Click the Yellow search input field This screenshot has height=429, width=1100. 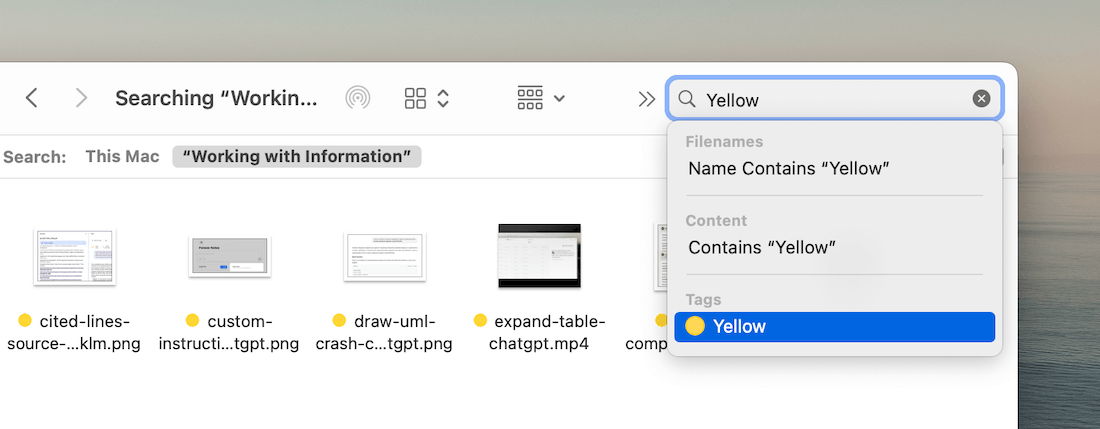pos(830,99)
